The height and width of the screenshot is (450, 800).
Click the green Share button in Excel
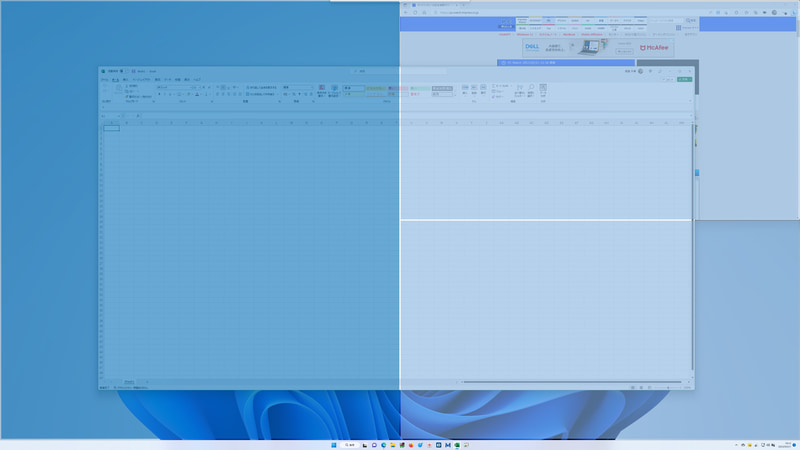point(684,80)
